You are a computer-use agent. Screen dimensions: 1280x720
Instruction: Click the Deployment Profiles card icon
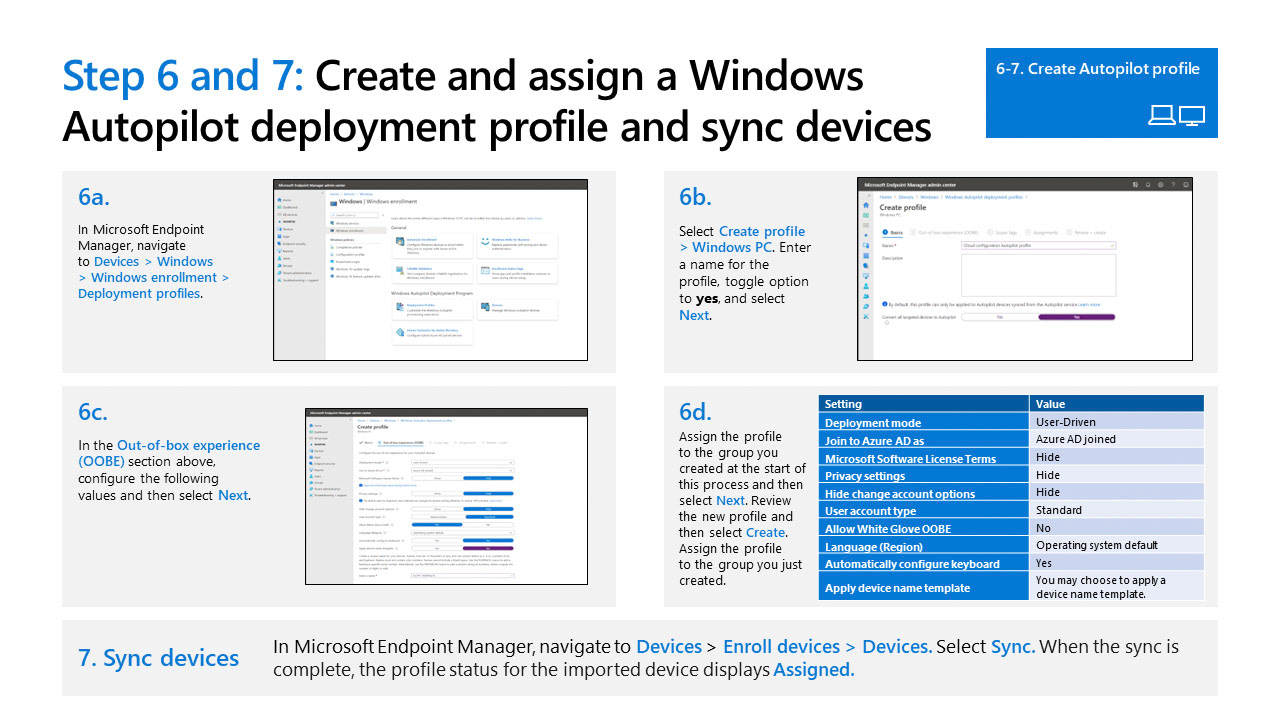[x=400, y=307]
